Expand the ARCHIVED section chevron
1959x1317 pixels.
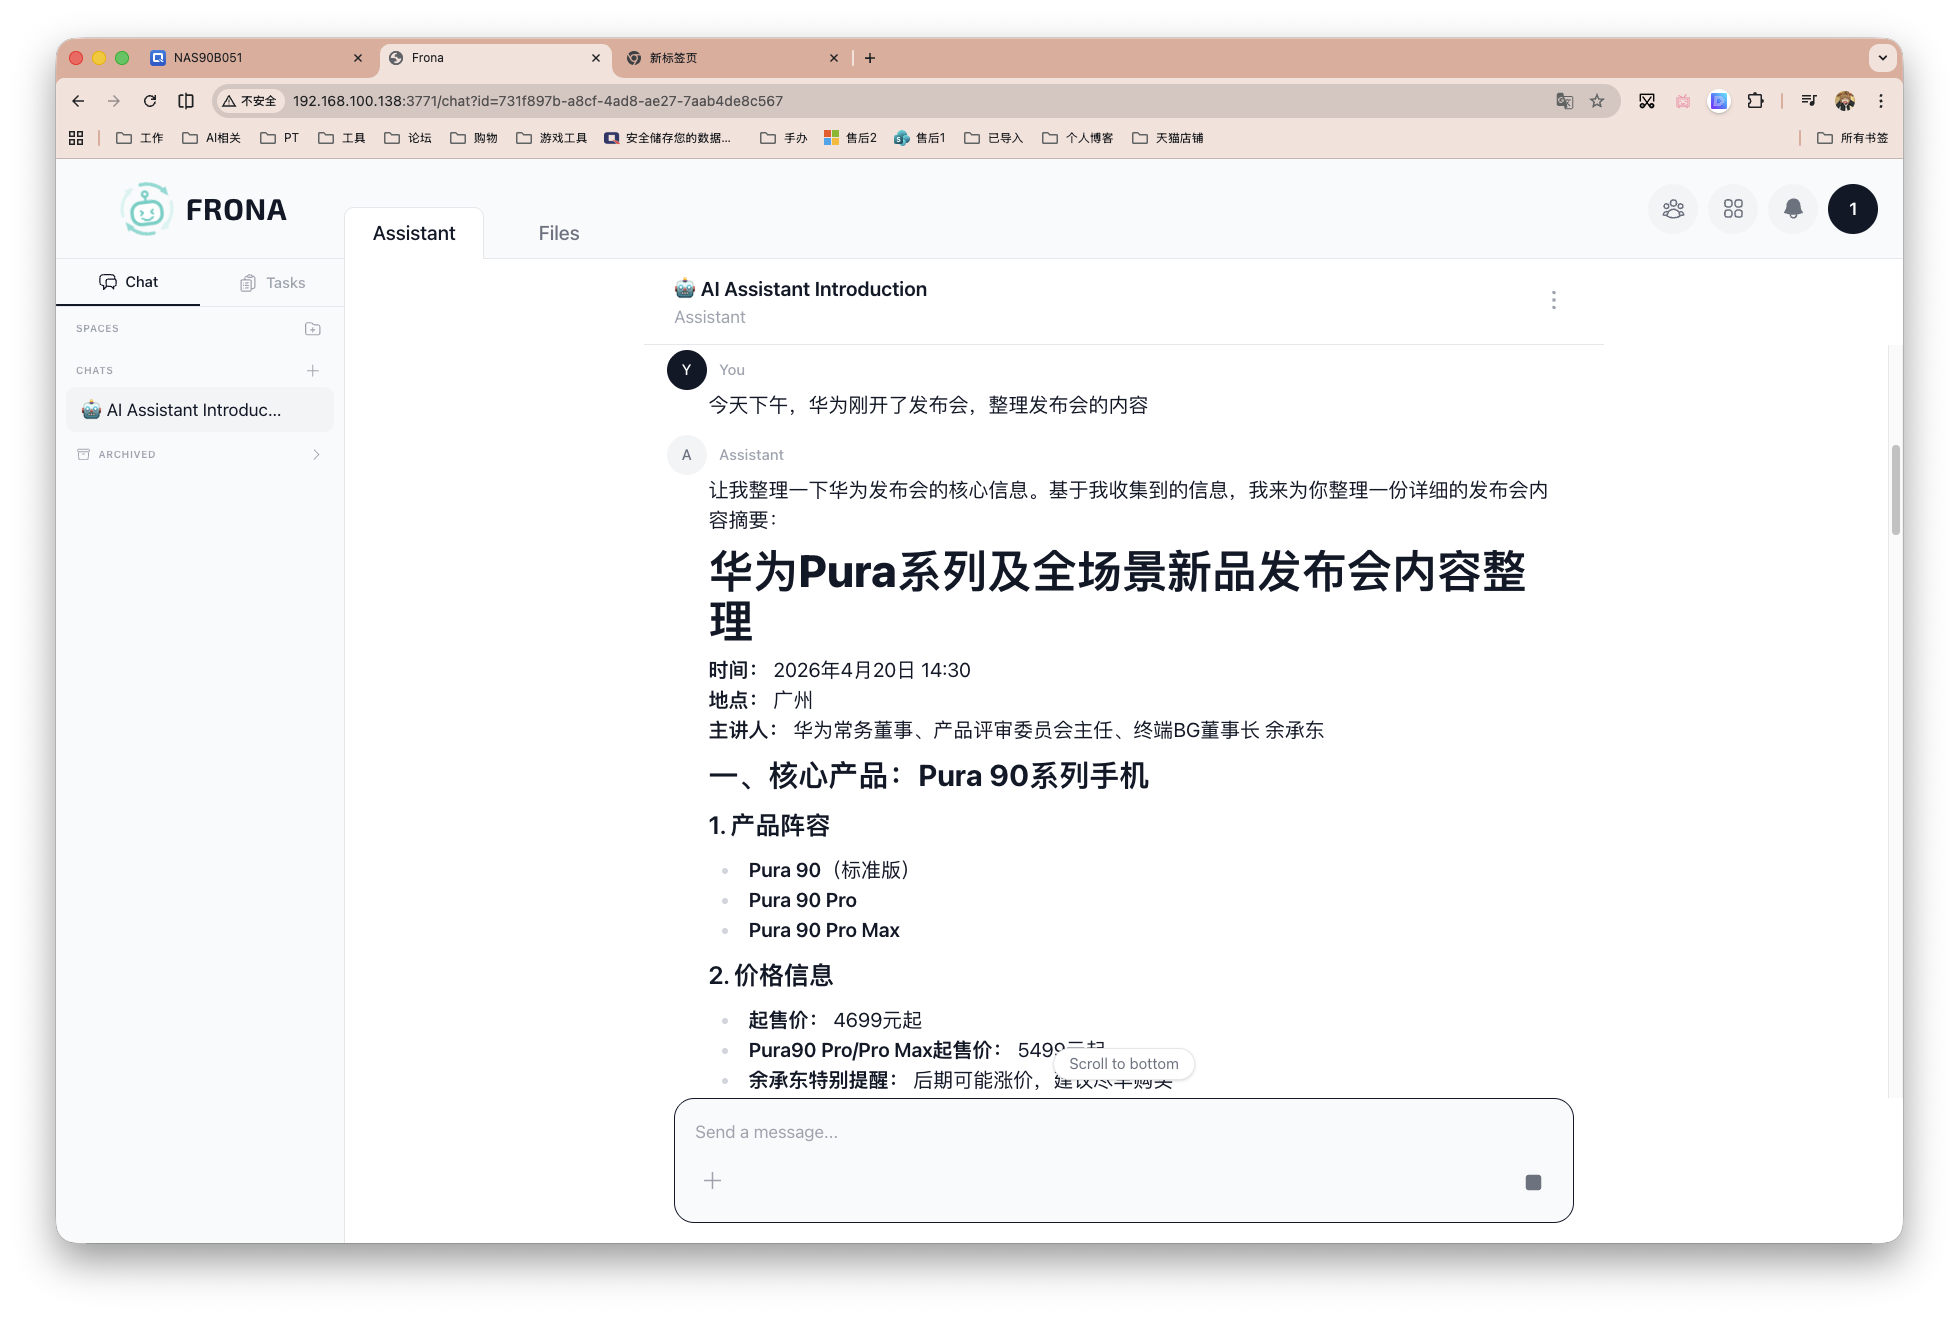pos(316,454)
